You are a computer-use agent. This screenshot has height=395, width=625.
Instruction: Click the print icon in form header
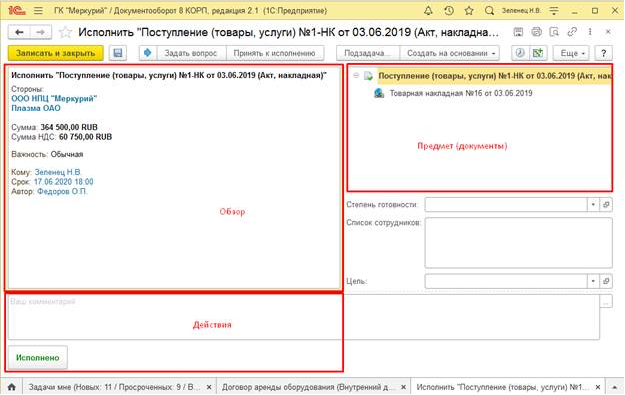(x=537, y=32)
